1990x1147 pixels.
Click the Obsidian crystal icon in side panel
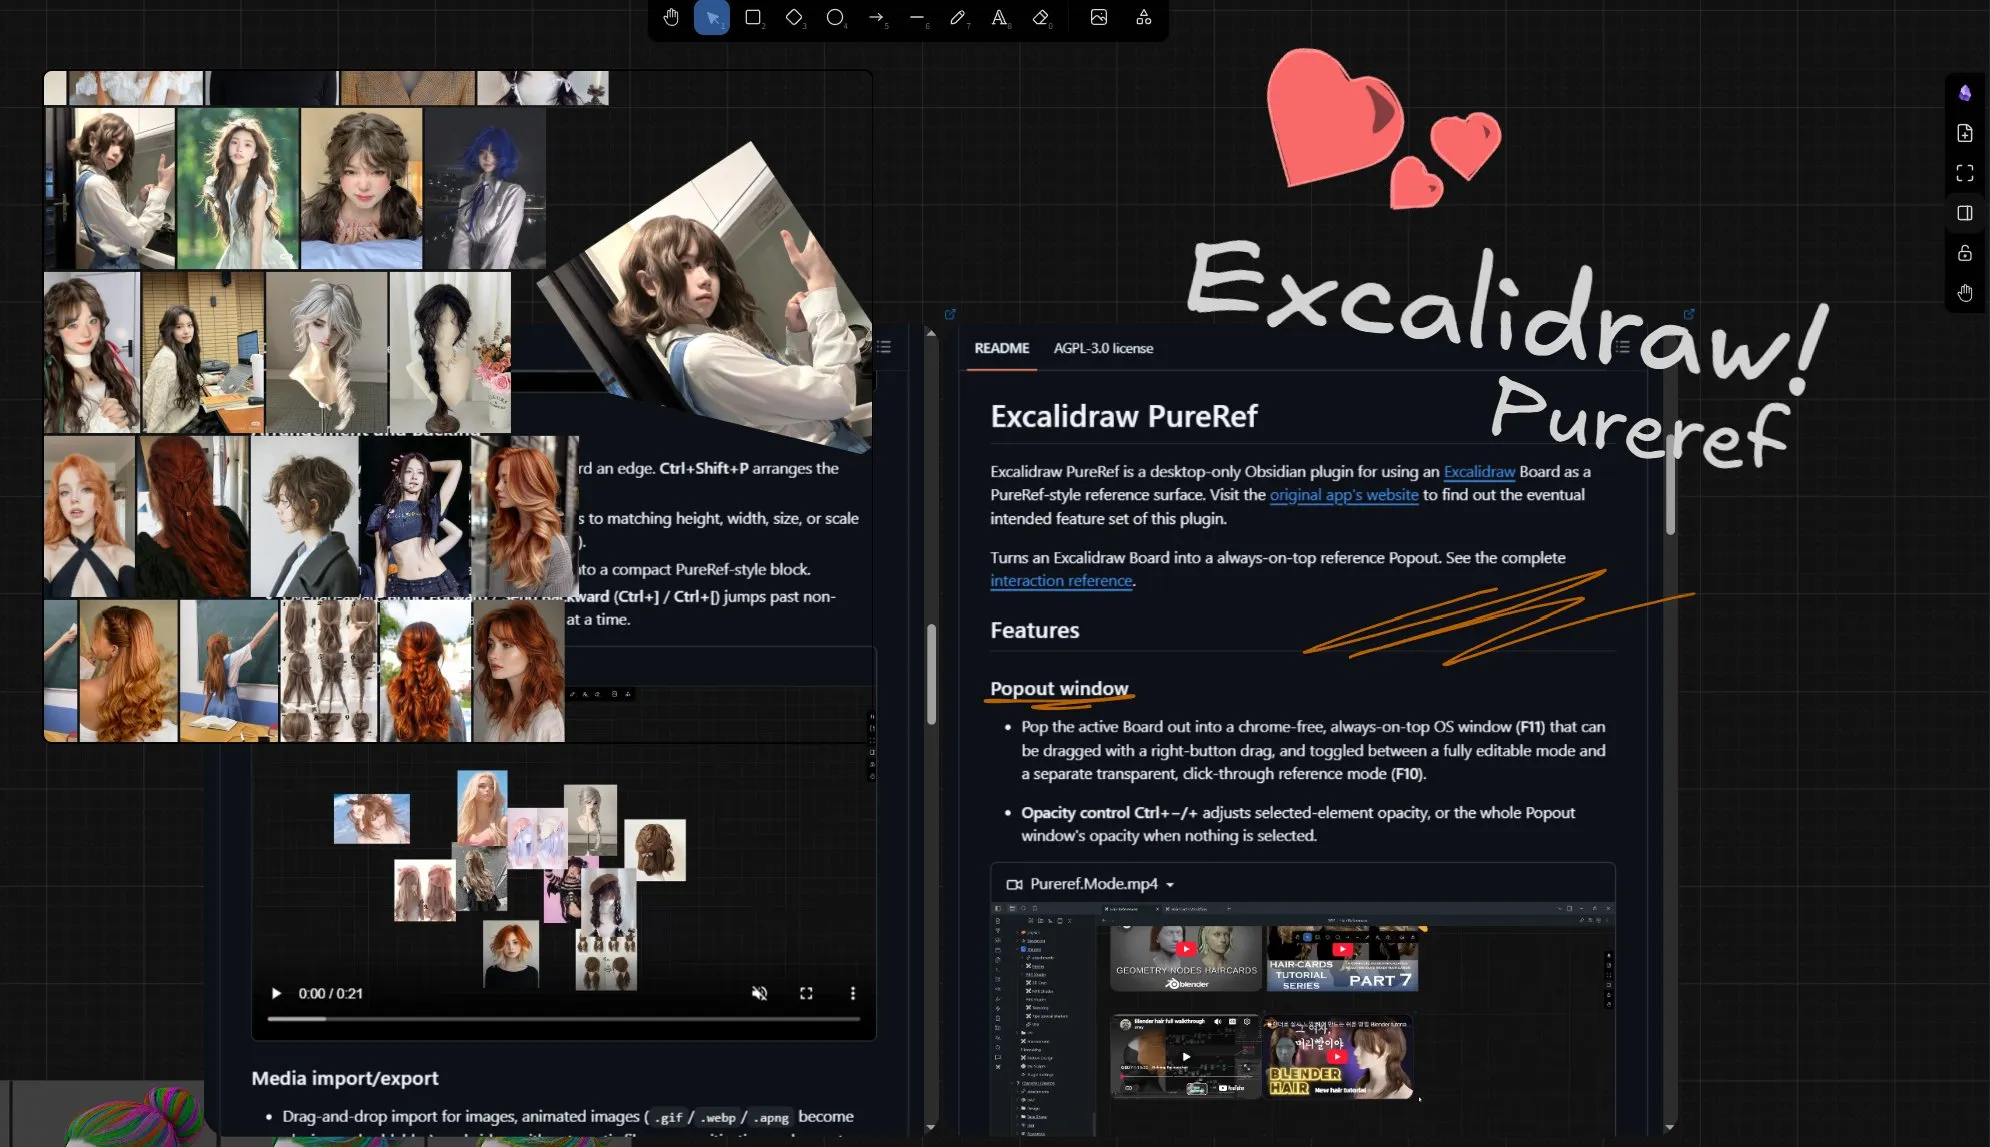(1965, 93)
